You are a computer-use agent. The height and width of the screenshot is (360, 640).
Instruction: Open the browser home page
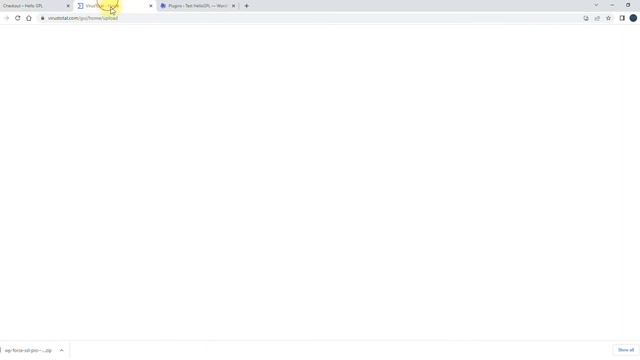pos(29,18)
